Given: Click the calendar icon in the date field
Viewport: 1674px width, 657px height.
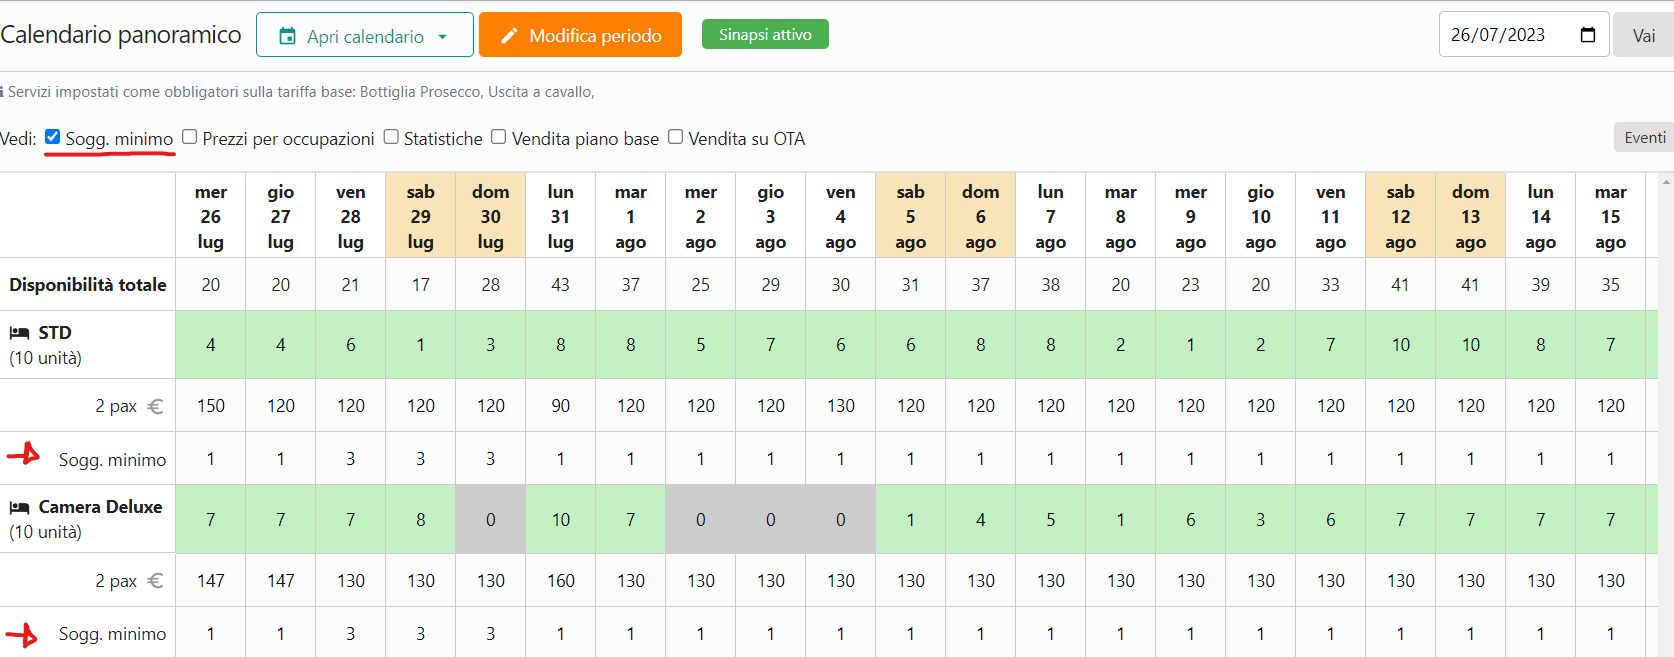Looking at the screenshot, I should pyautogui.click(x=1587, y=35).
